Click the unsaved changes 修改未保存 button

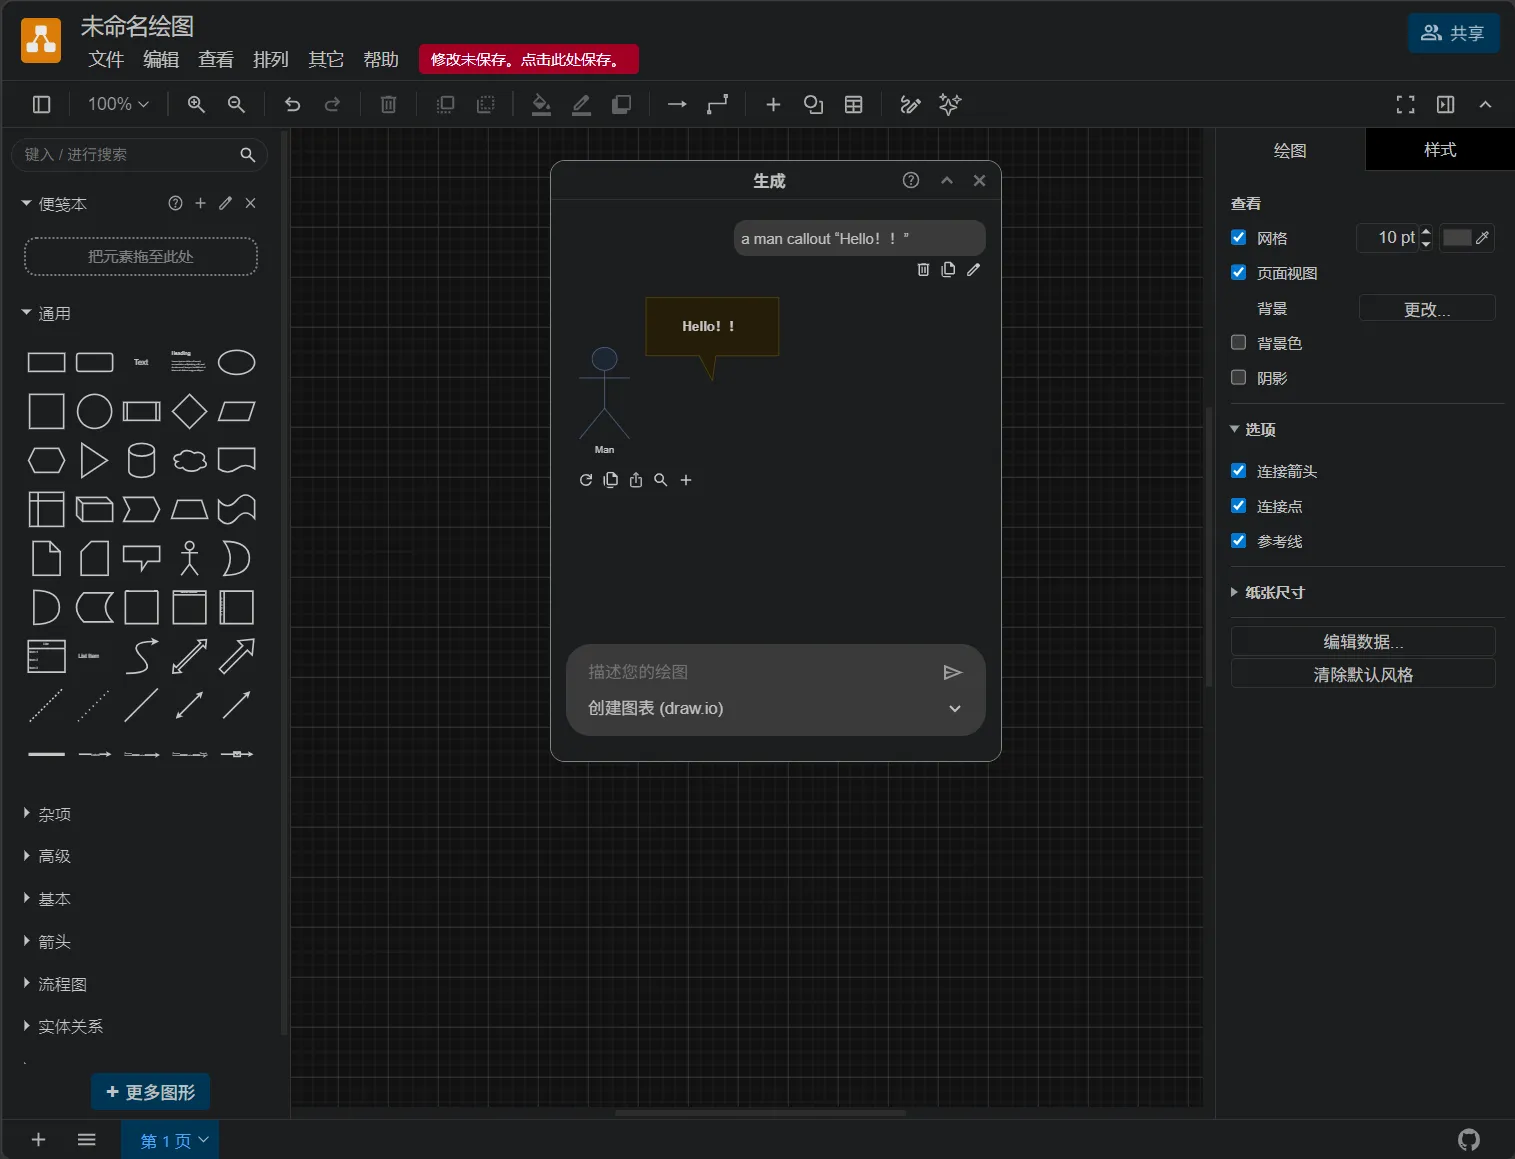[x=529, y=60]
